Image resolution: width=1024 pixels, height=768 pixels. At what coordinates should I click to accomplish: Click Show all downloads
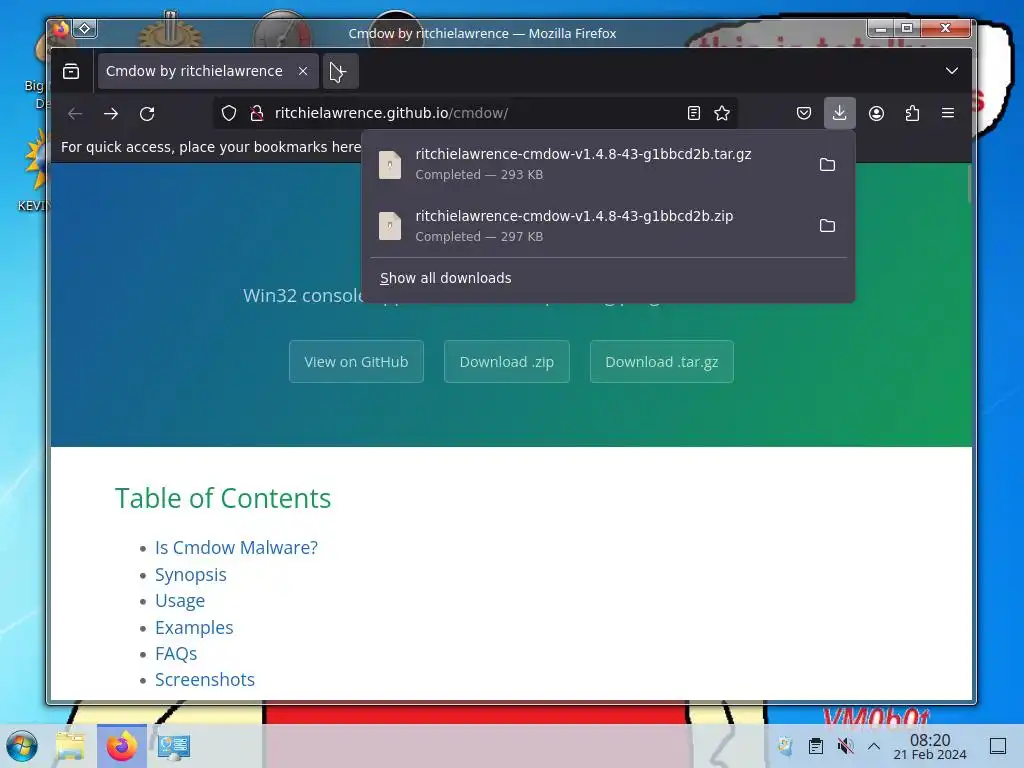click(445, 278)
